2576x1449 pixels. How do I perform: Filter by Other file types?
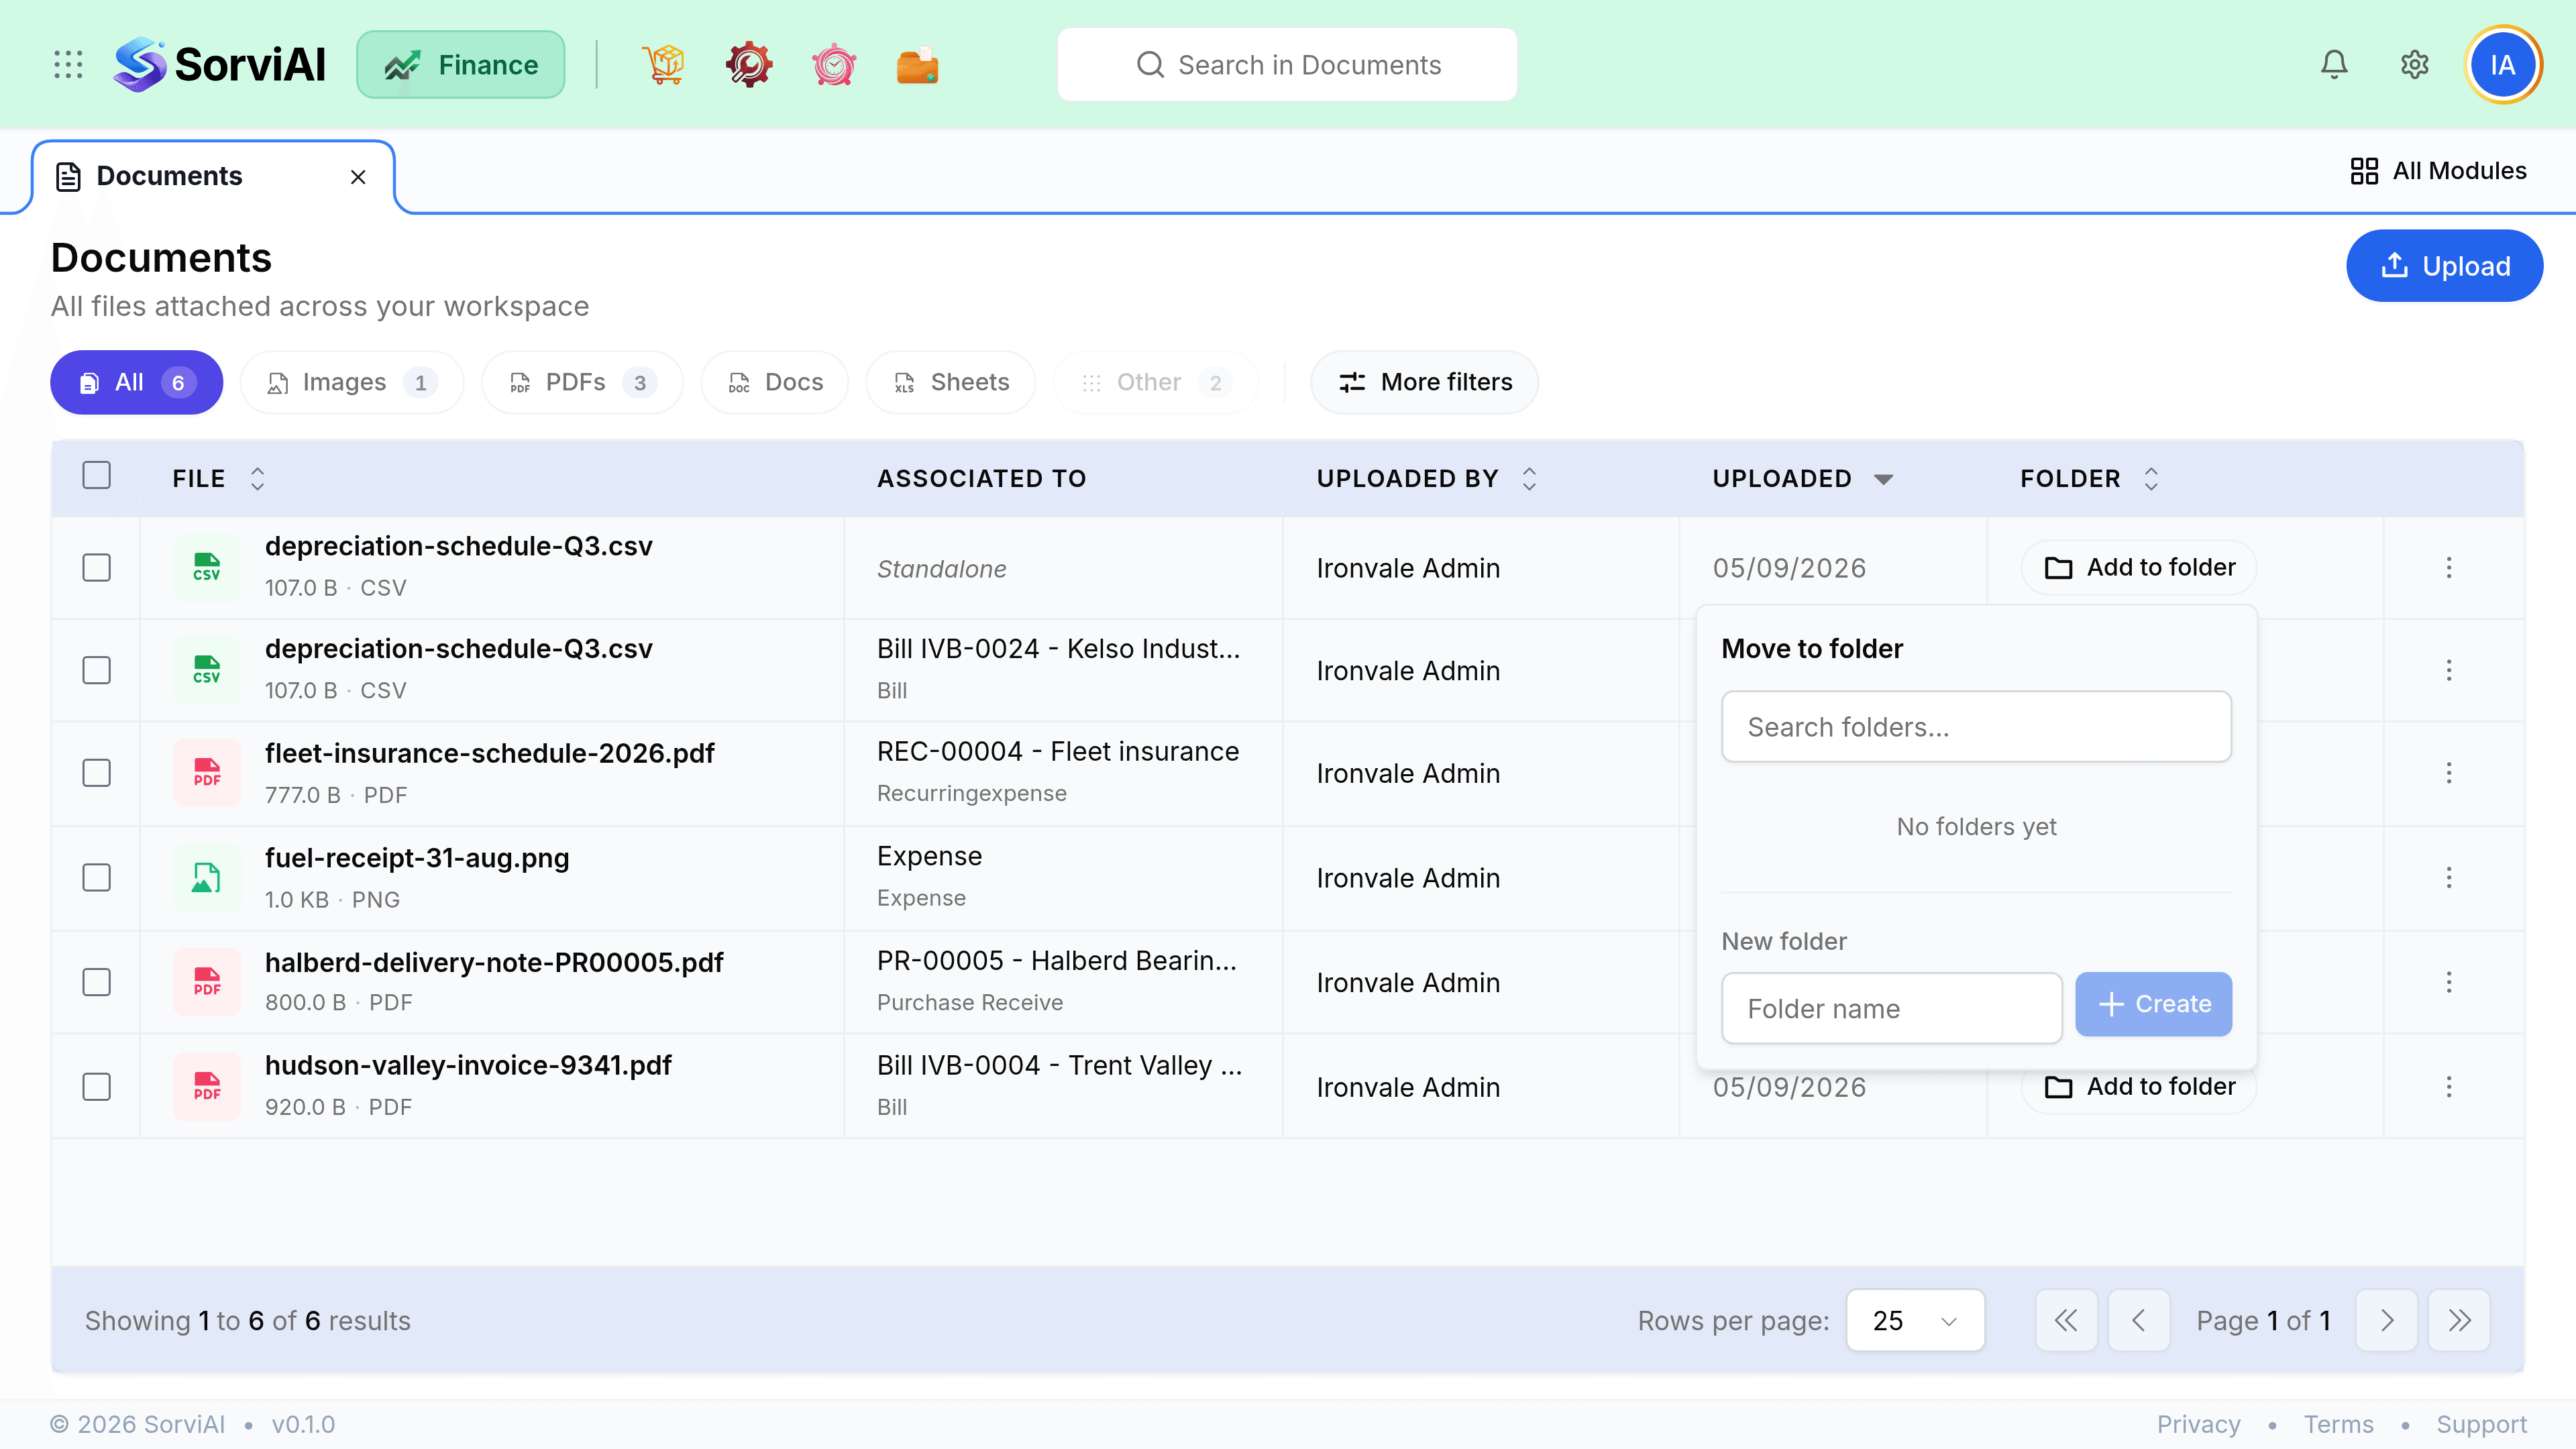click(x=1156, y=382)
